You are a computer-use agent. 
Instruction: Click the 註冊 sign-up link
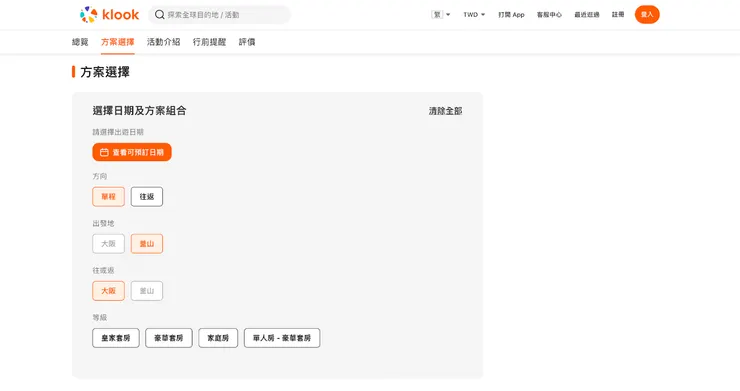tap(618, 15)
